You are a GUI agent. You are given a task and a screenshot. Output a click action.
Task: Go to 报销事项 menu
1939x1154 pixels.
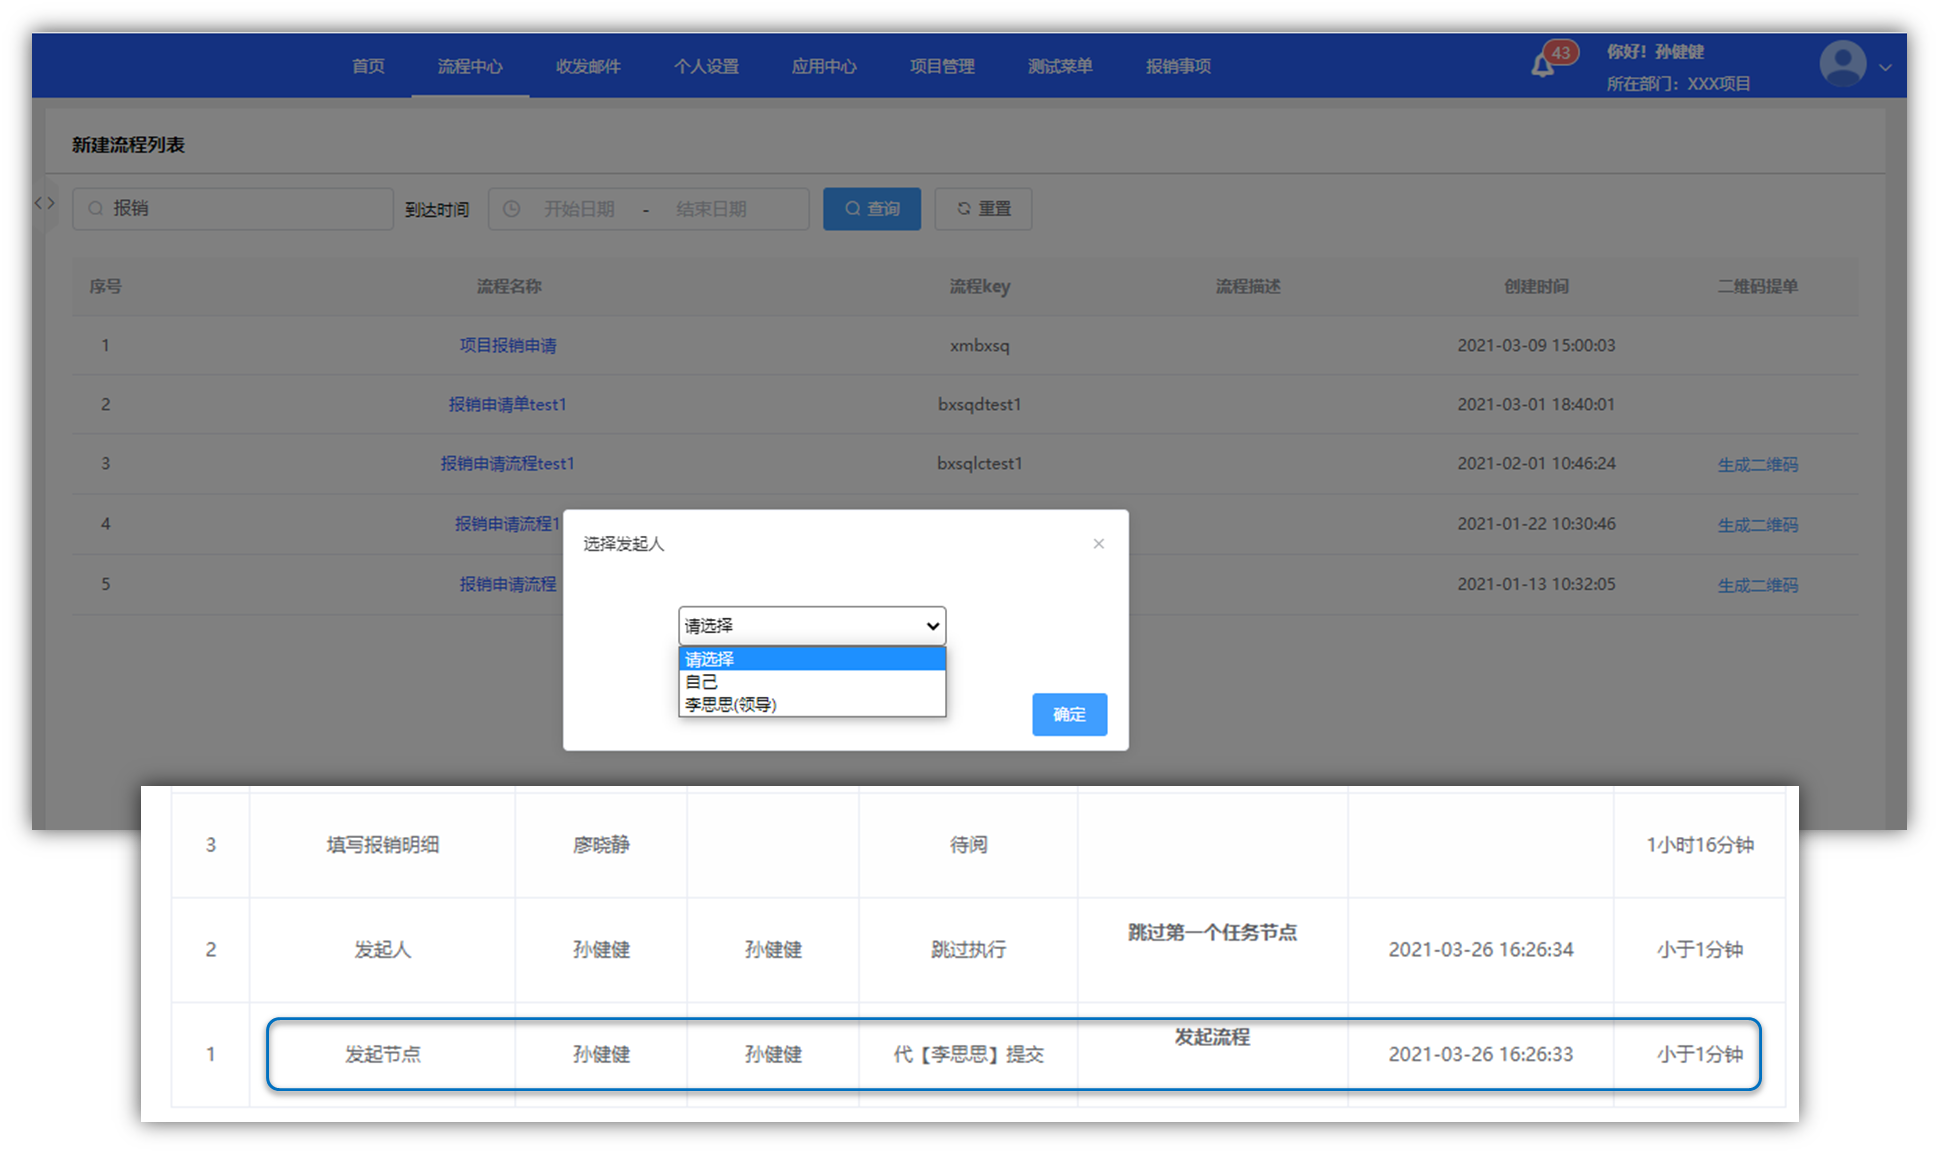coord(1178,66)
